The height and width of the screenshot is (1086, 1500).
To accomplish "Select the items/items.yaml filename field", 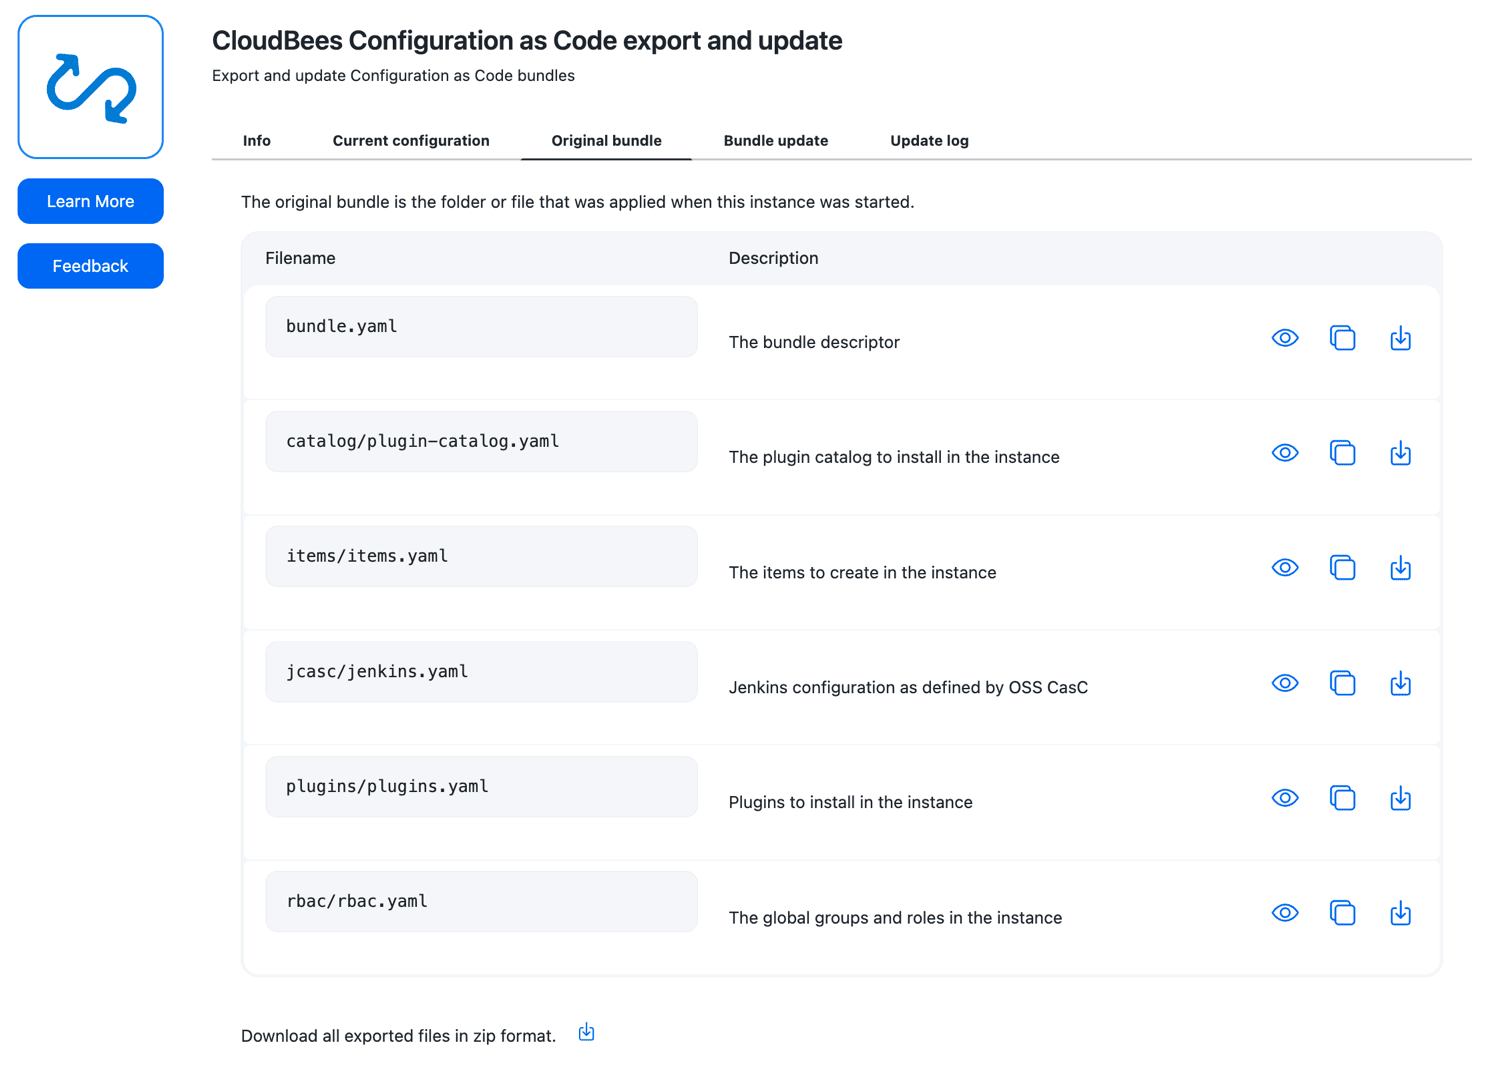I will [x=481, y=556].
